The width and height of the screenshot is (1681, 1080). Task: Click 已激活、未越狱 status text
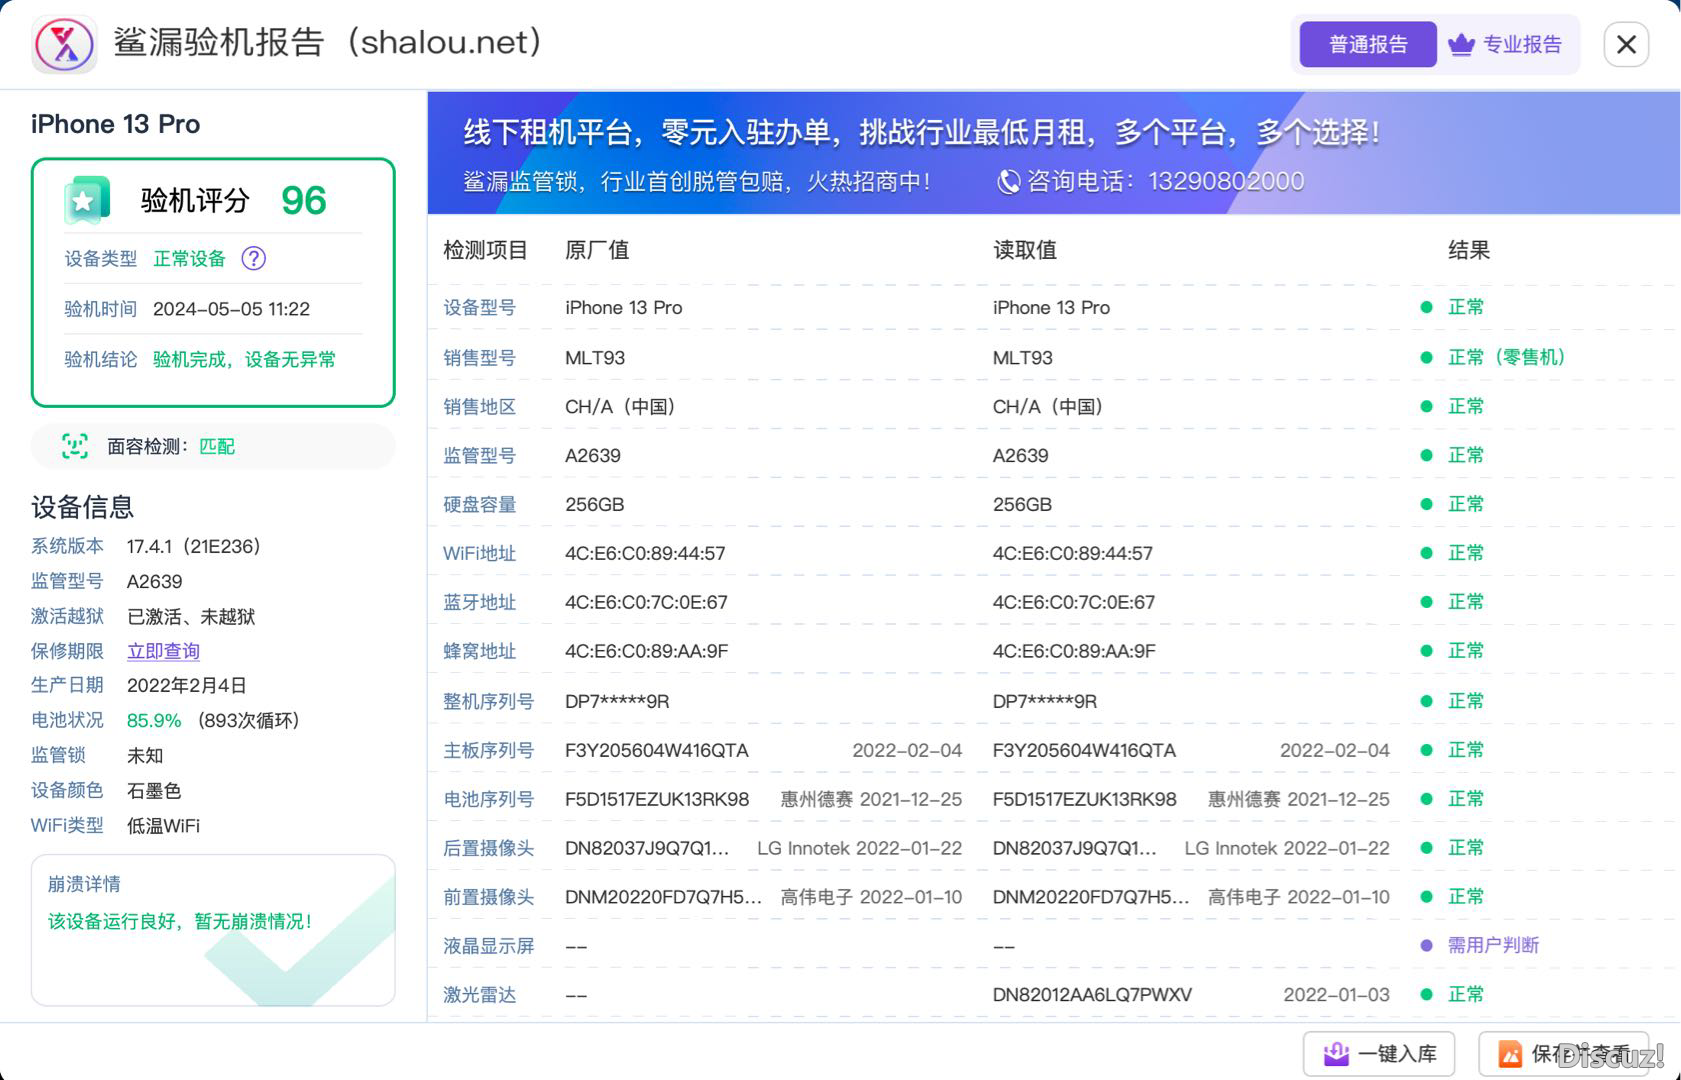click(x=191, y=616)
